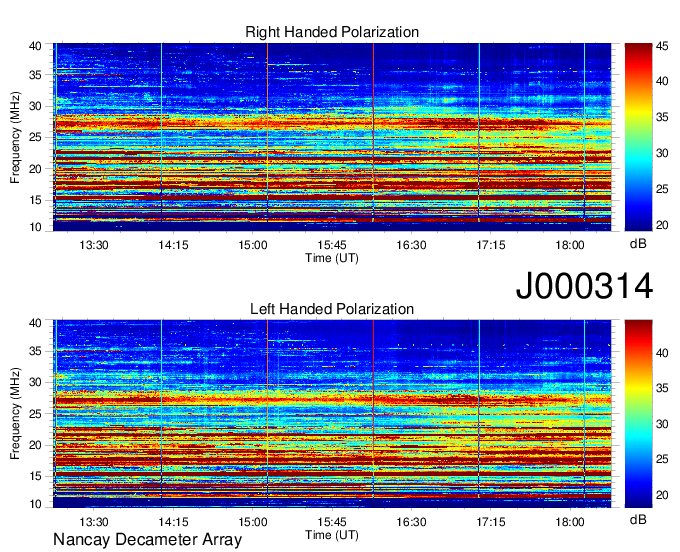Click the 20 MHz tick of Left Handed plot
680x552 pixels.
click(35, 445)
